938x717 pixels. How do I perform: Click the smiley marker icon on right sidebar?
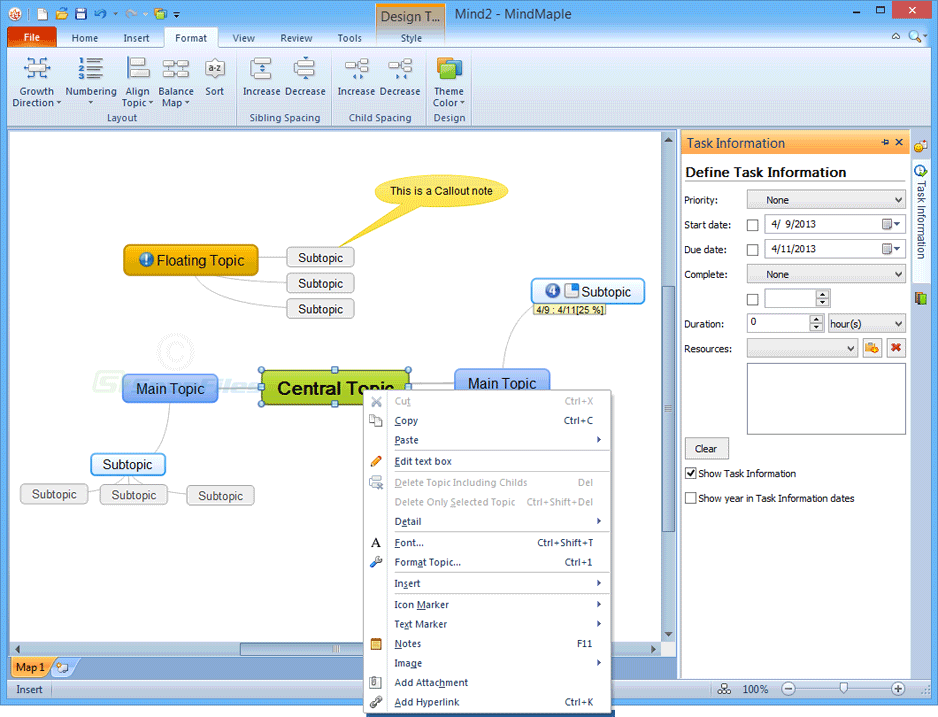coord(921,146)
